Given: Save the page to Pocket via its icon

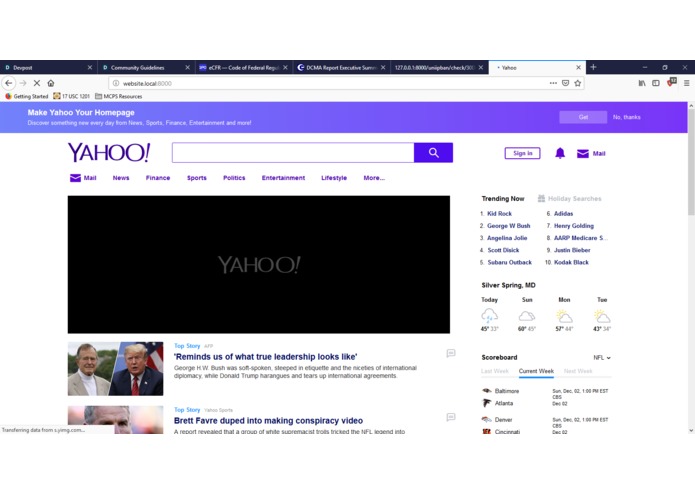Looking at the screenshot, I should pos(565,83).
